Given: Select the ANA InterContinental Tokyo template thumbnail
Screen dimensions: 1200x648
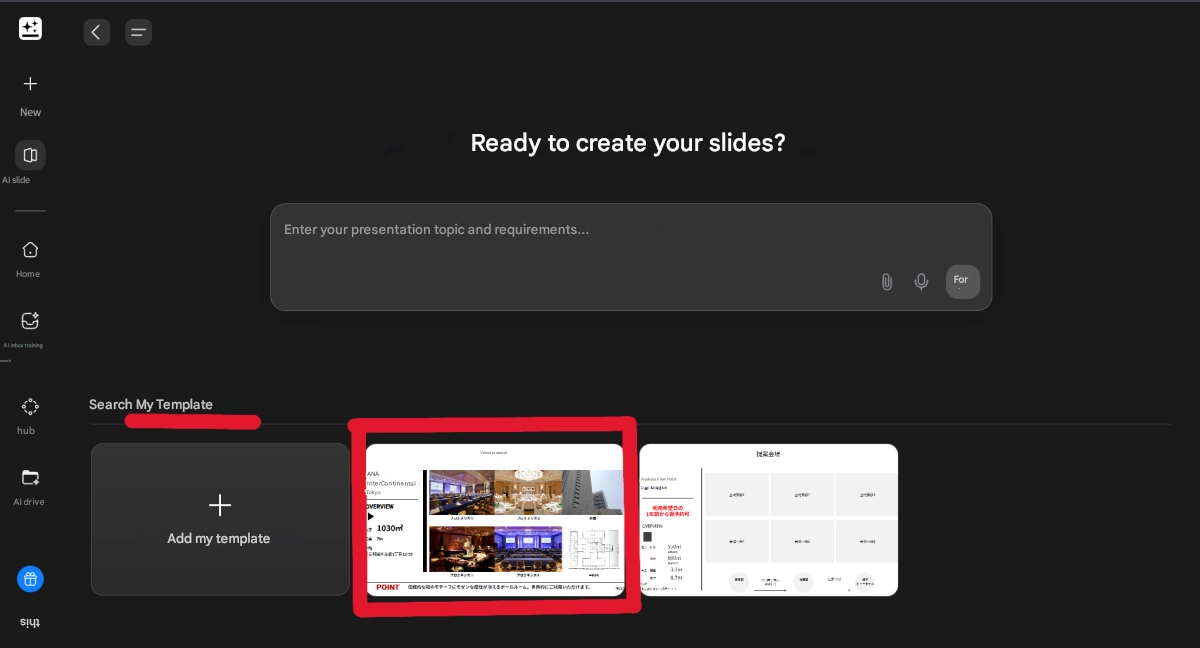Looking at the screenshot, I should click(x=494, y=520).
